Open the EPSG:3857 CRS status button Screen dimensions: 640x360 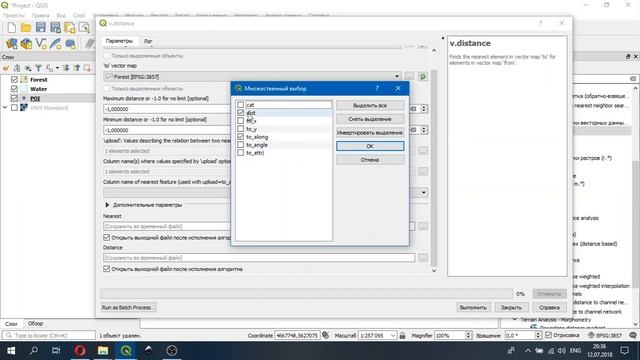(x=605, y=335)
